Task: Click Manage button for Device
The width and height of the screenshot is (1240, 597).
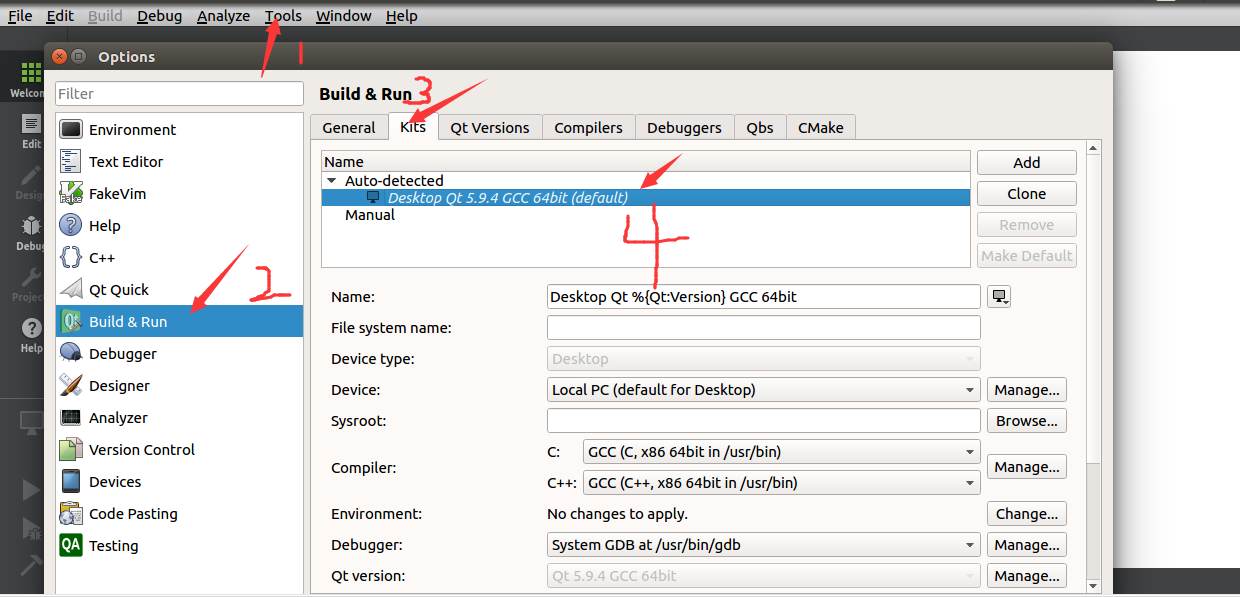Action: (1027, 390)
